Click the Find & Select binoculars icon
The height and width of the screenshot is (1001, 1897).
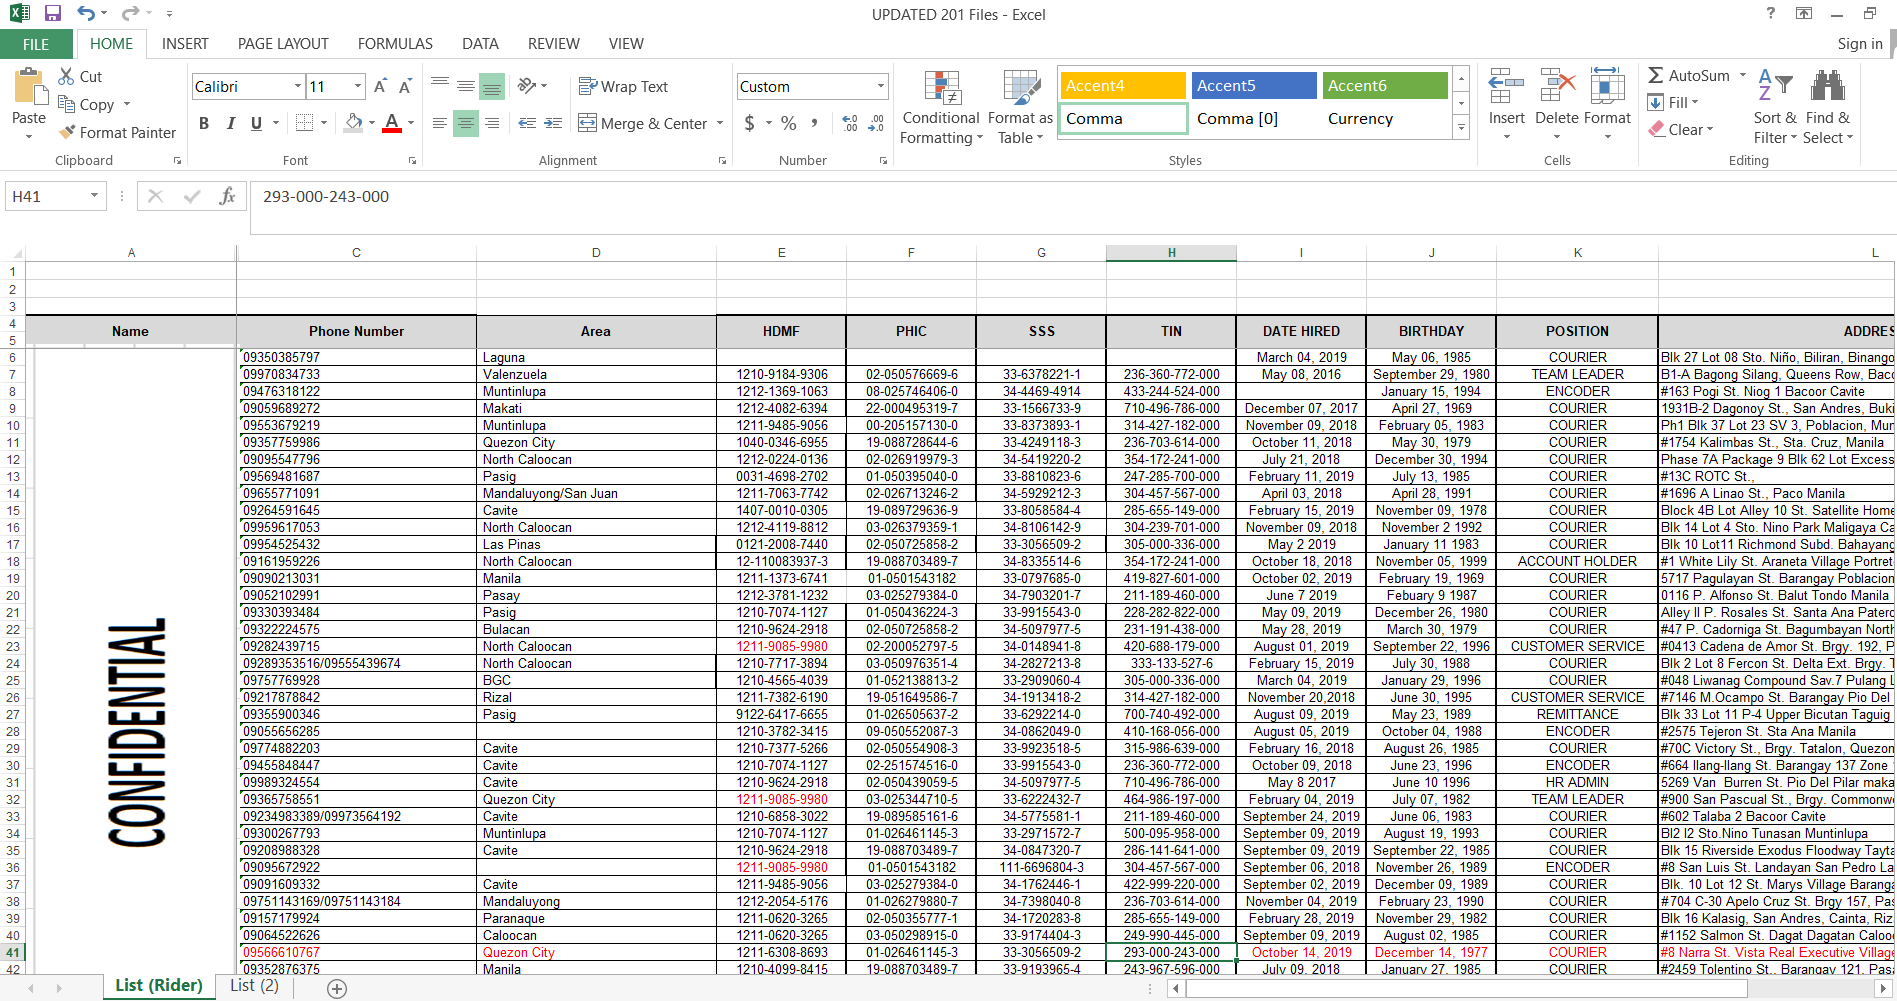tap(1828, 86)
